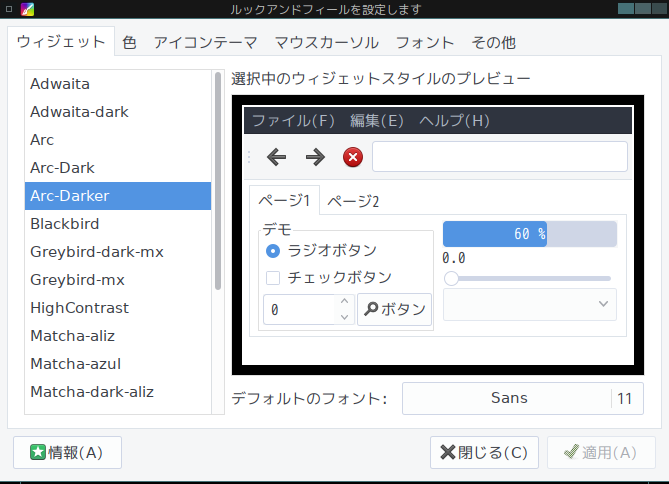Select the Matcha-azul theme
669x484 pixels.
tap(118, 364)
